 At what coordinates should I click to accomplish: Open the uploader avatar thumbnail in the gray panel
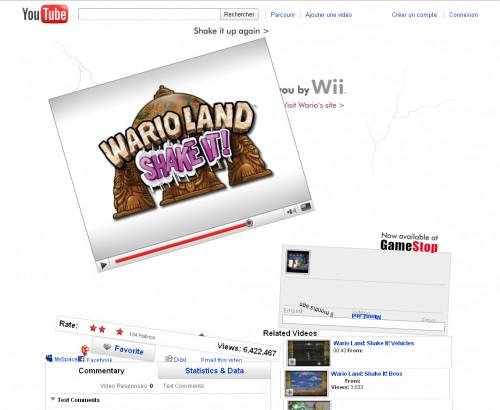[x=298, y=262]
